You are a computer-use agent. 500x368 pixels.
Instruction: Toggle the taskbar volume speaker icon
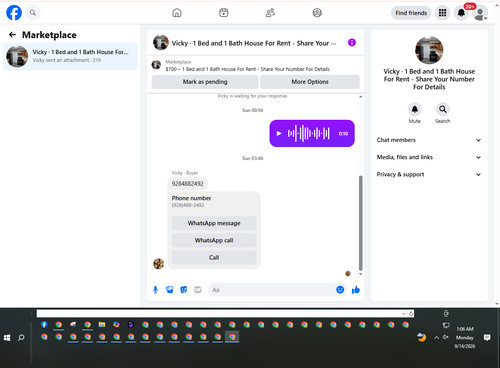pos(446,337)
